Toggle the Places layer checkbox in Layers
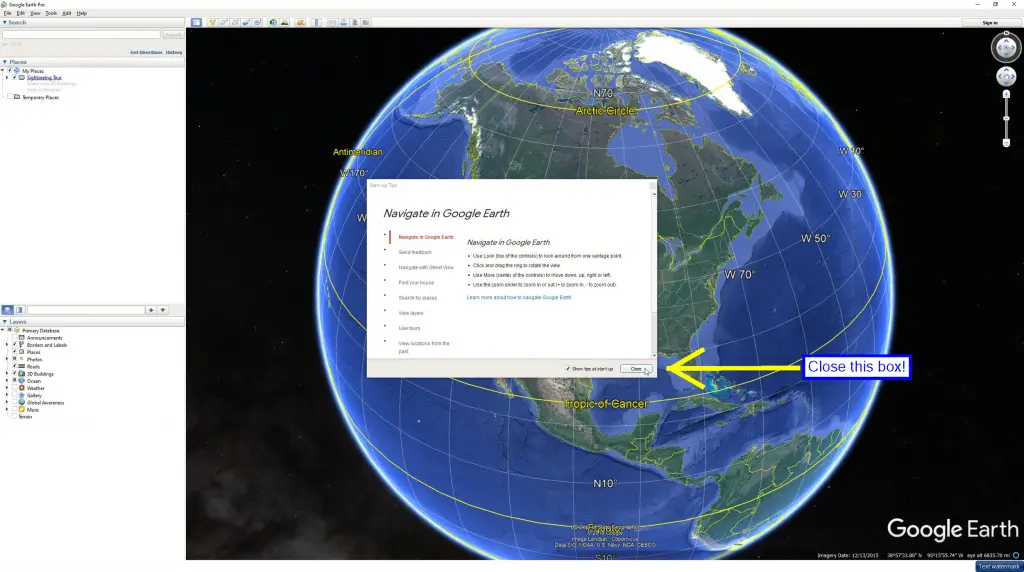The height and width of the screenshot is (572, 1024). (x=14, y=352)
